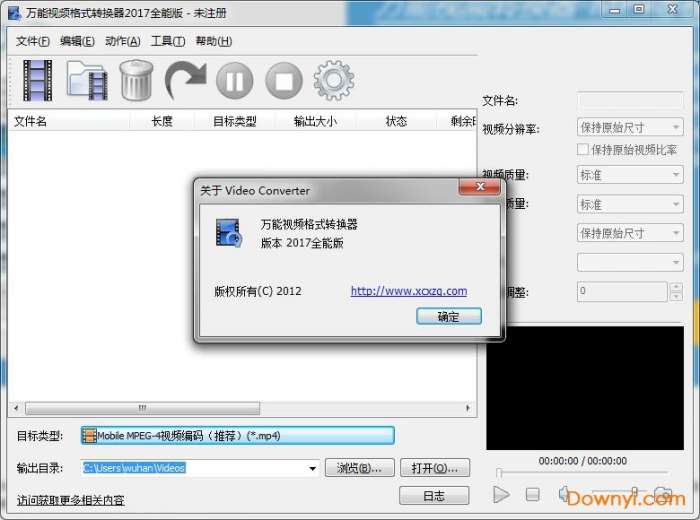Image resolution: width=700 pixels, height=520 pixels.
Task: Minimize the main converter window
Action: (x=615, y=9)
